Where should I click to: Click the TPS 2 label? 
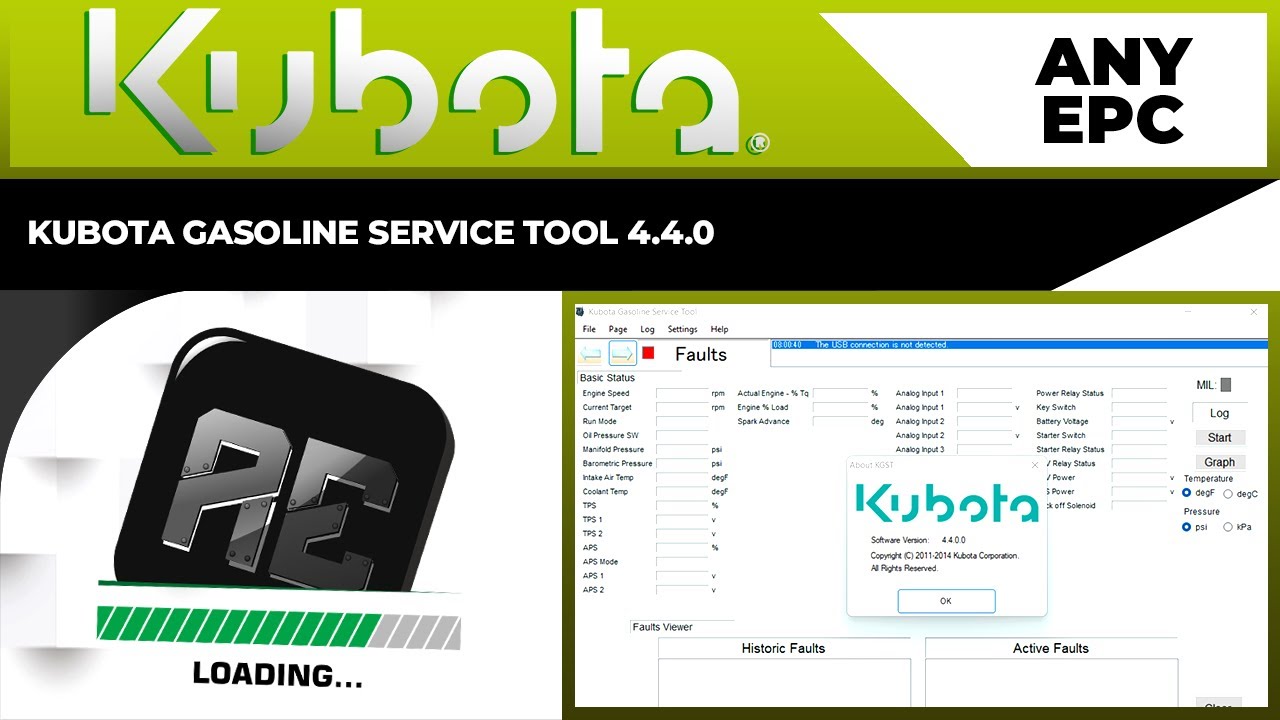(x=593, y=534)
